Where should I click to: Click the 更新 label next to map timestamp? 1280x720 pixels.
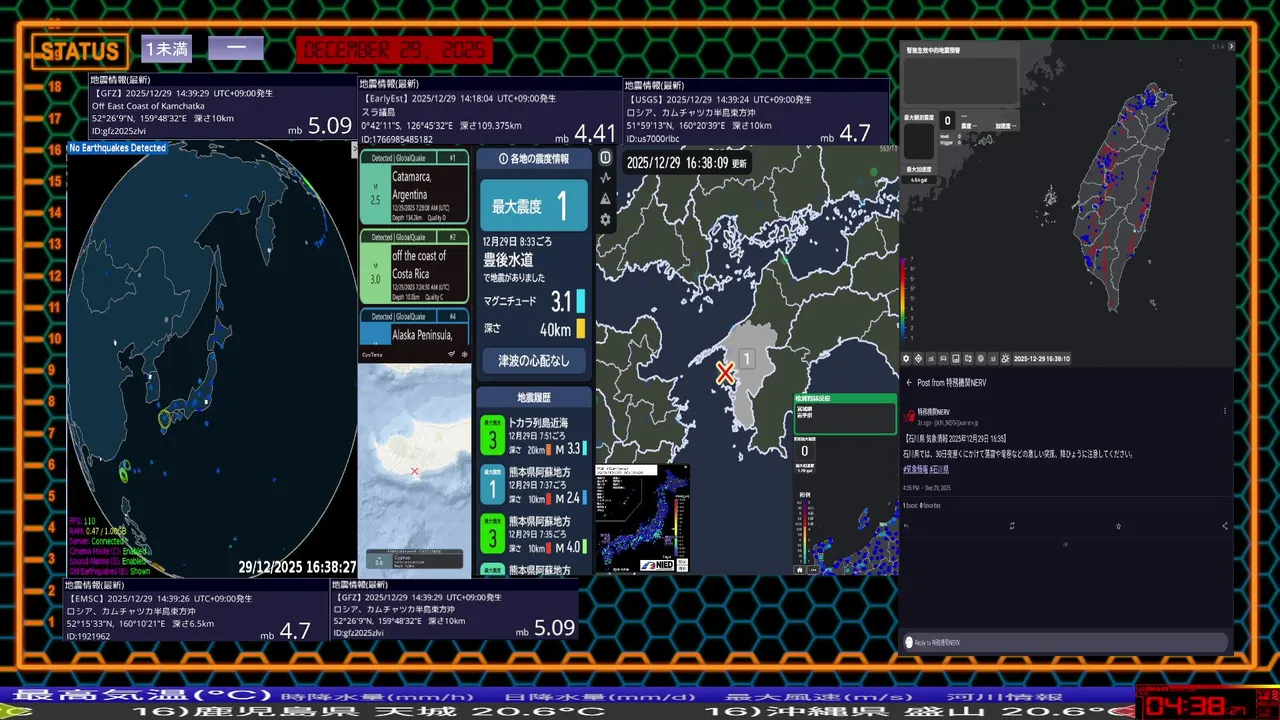point(738,163)
